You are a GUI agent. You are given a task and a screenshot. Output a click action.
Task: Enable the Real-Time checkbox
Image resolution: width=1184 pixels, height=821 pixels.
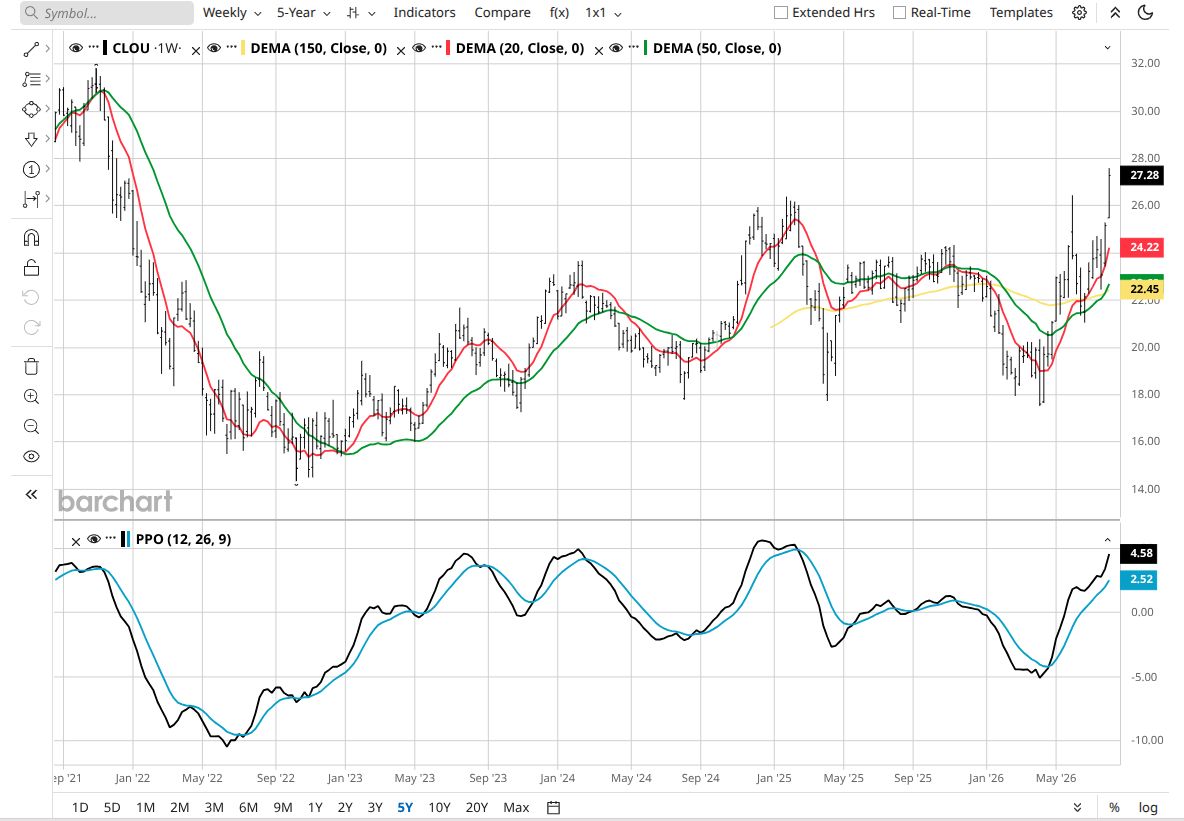[899, 13]
